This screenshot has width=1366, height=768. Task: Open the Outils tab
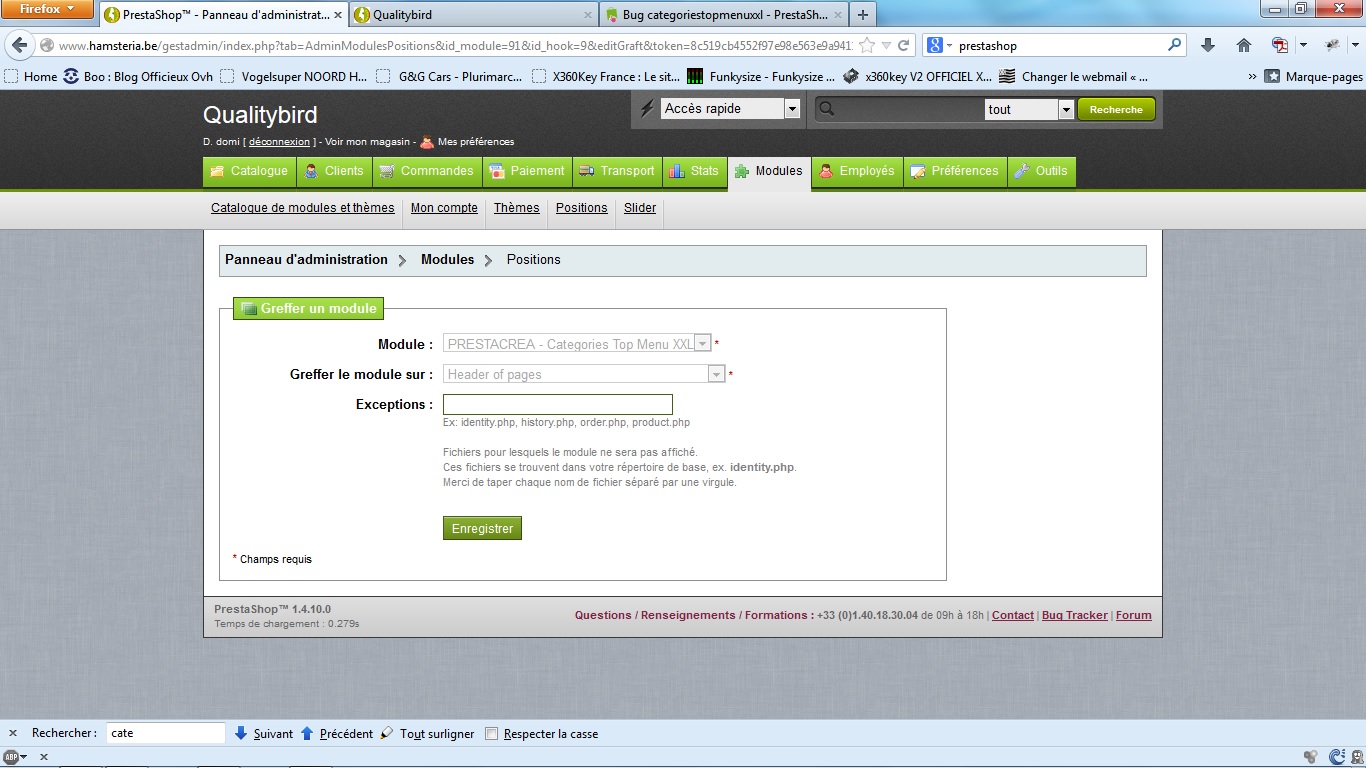pos(1041,171)
